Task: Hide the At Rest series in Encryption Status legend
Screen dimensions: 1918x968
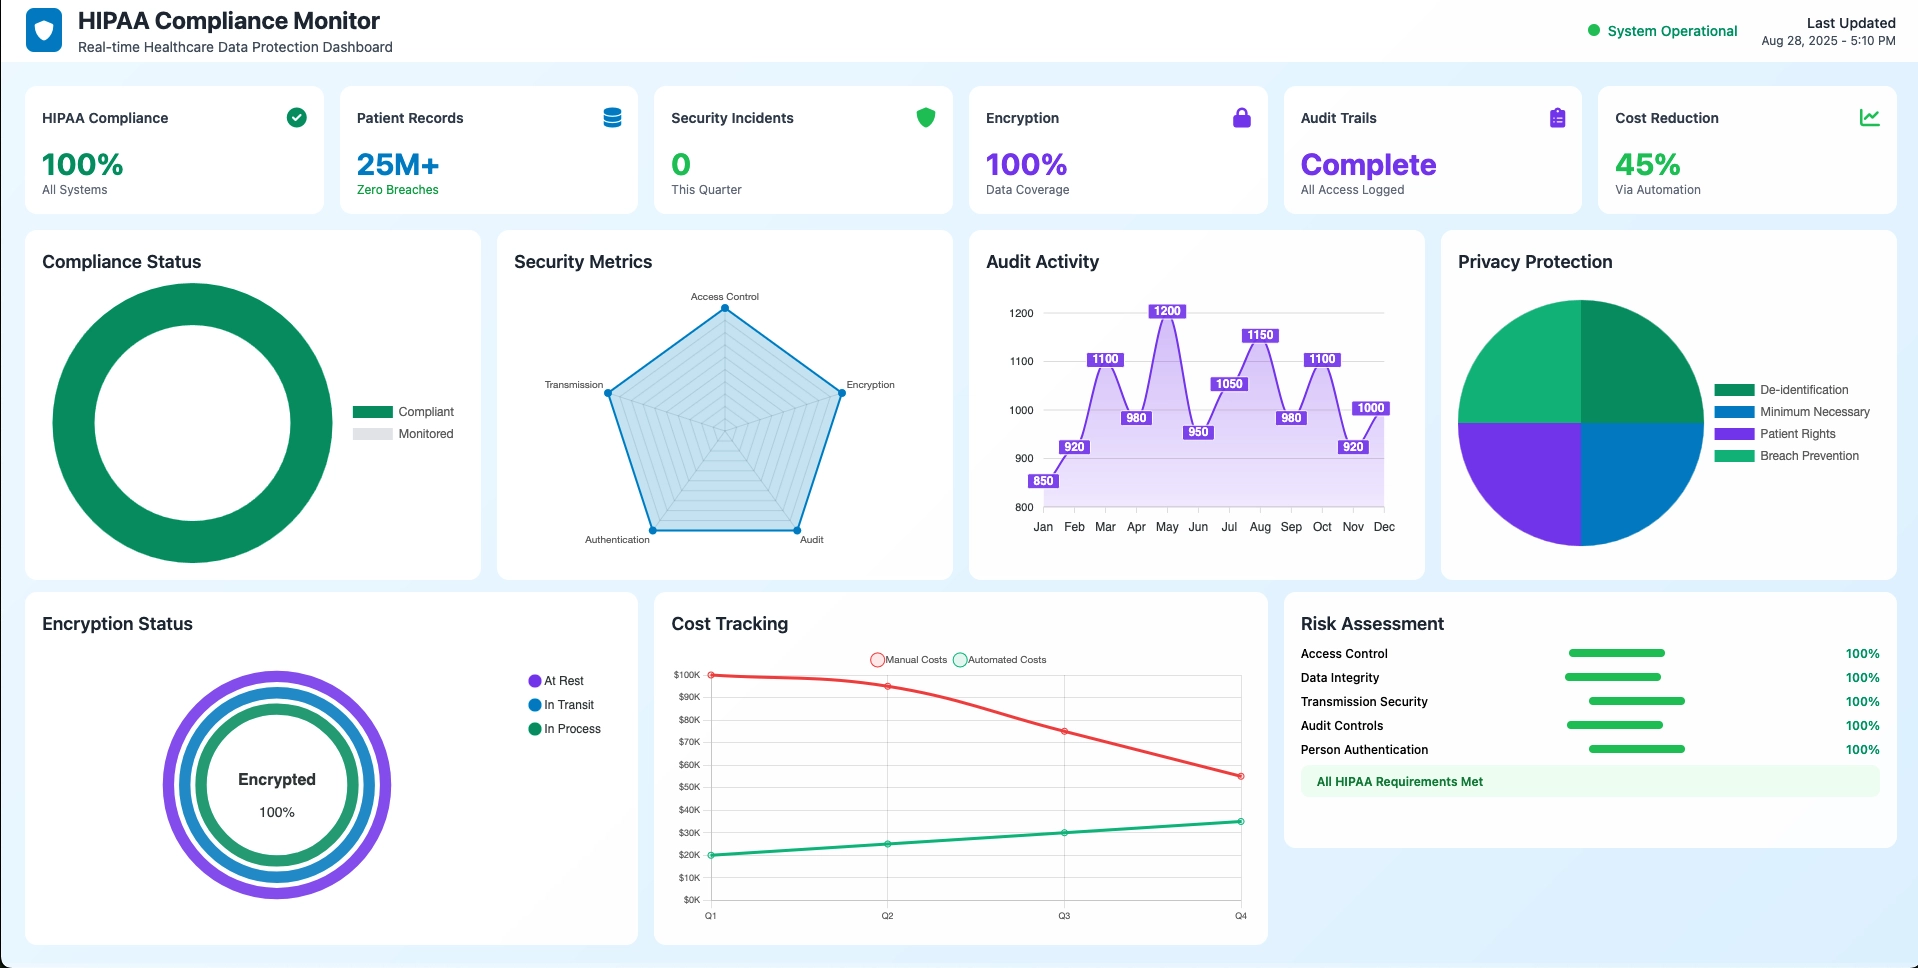Action: click(557, 680)
